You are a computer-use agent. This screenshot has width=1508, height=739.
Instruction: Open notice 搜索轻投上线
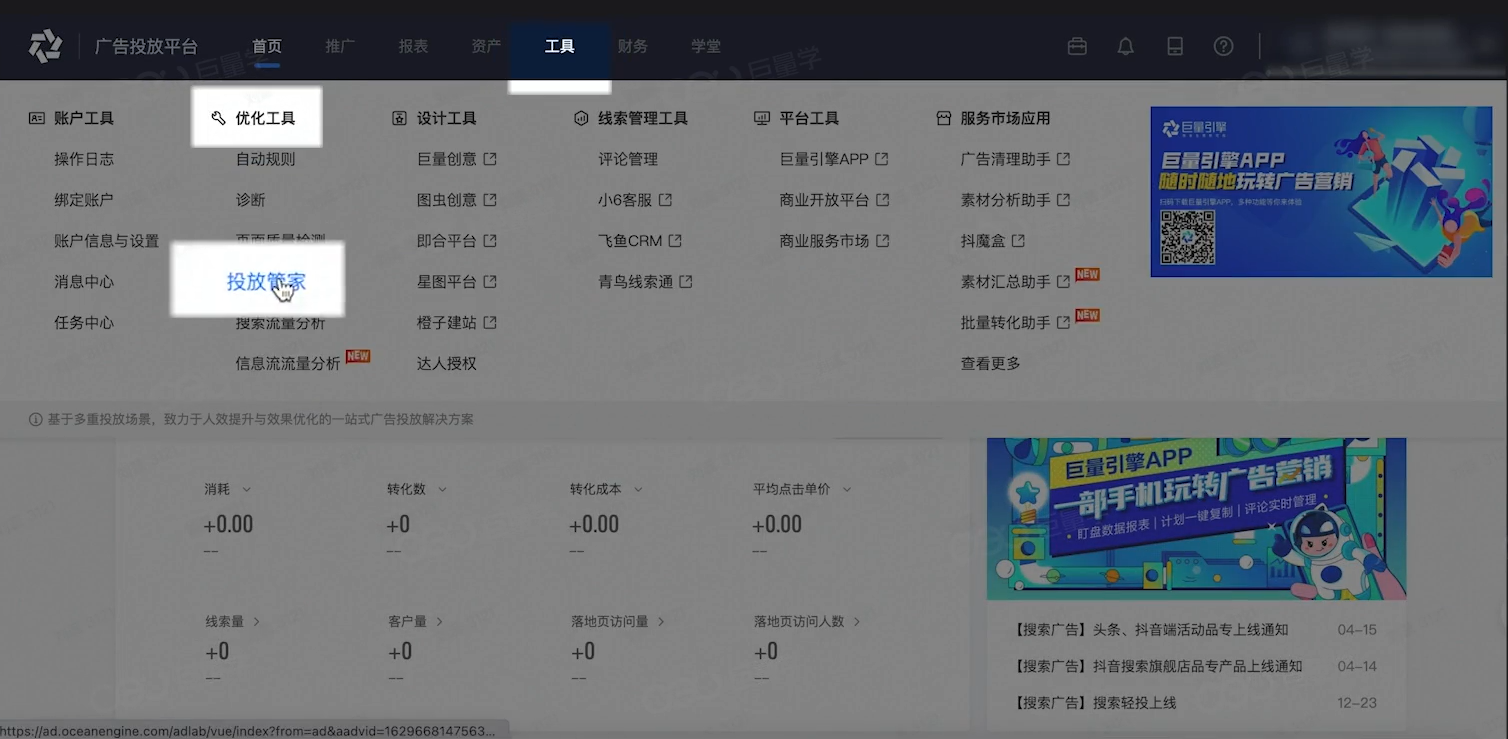click(1095, 703)
